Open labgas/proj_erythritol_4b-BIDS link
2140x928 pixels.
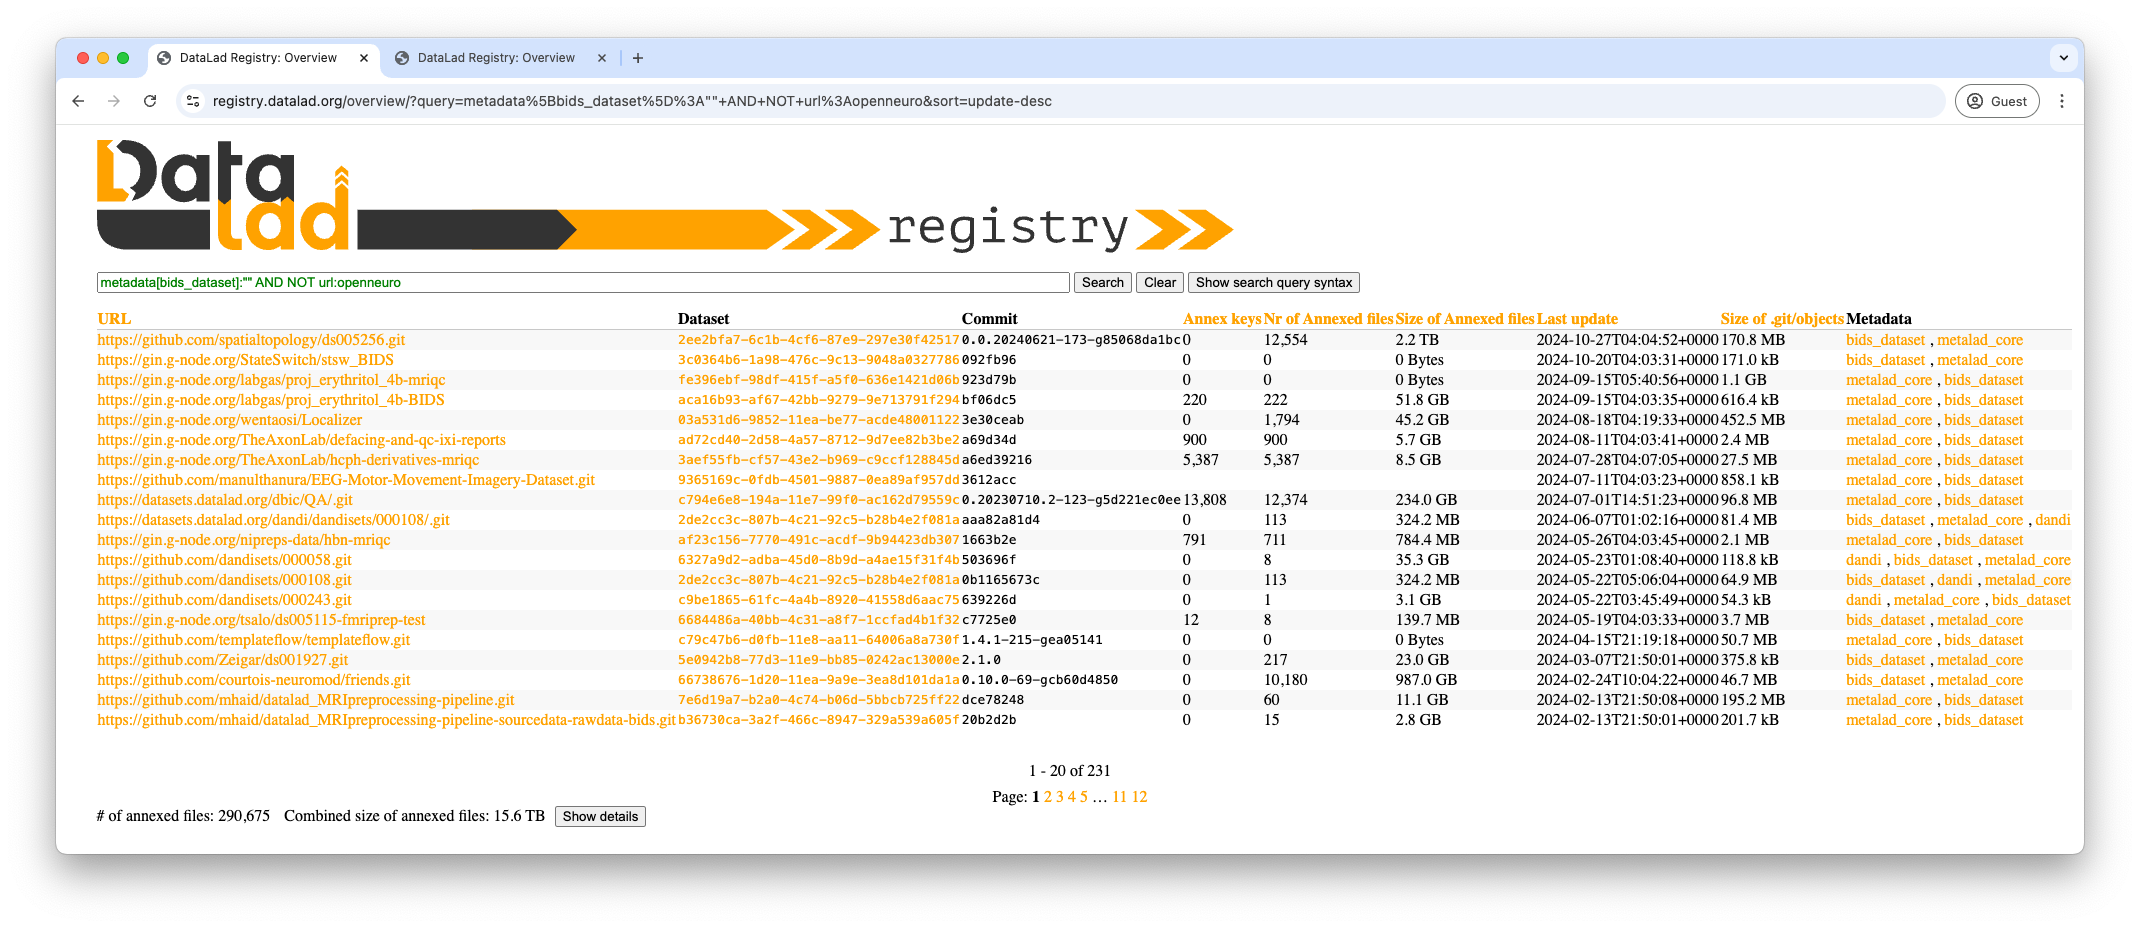point(271,400)
